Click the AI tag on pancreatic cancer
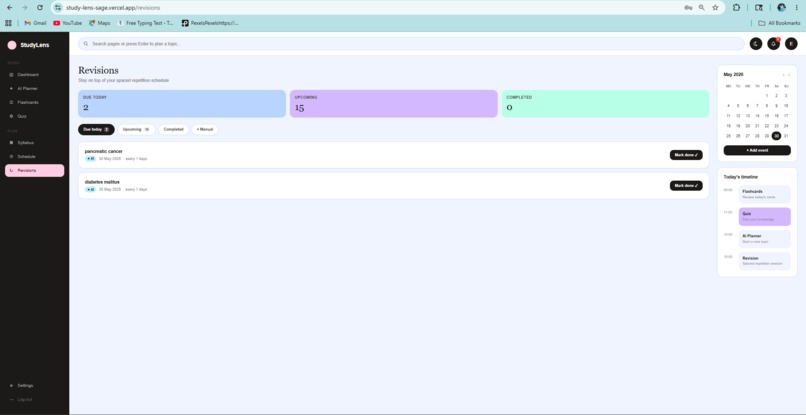The height and width of the screenshot is (415, 806). click(x=90, y=159)
